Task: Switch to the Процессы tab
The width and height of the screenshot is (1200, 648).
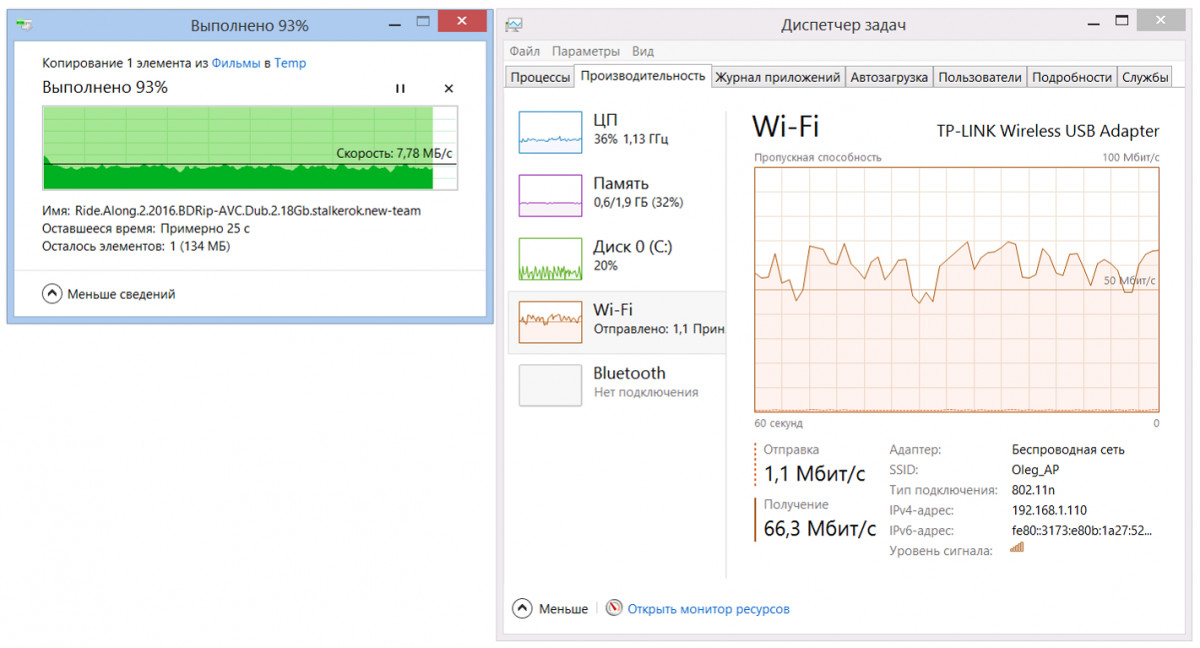Action: (540, 77)
